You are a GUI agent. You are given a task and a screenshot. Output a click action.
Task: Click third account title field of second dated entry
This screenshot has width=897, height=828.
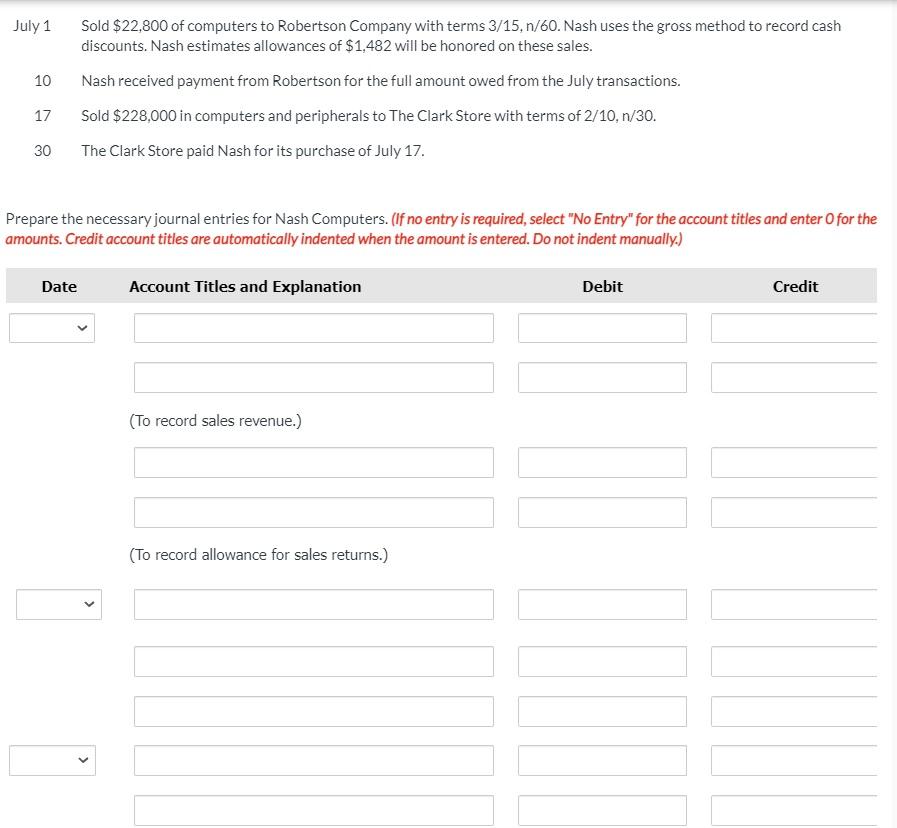pos(313,711)
